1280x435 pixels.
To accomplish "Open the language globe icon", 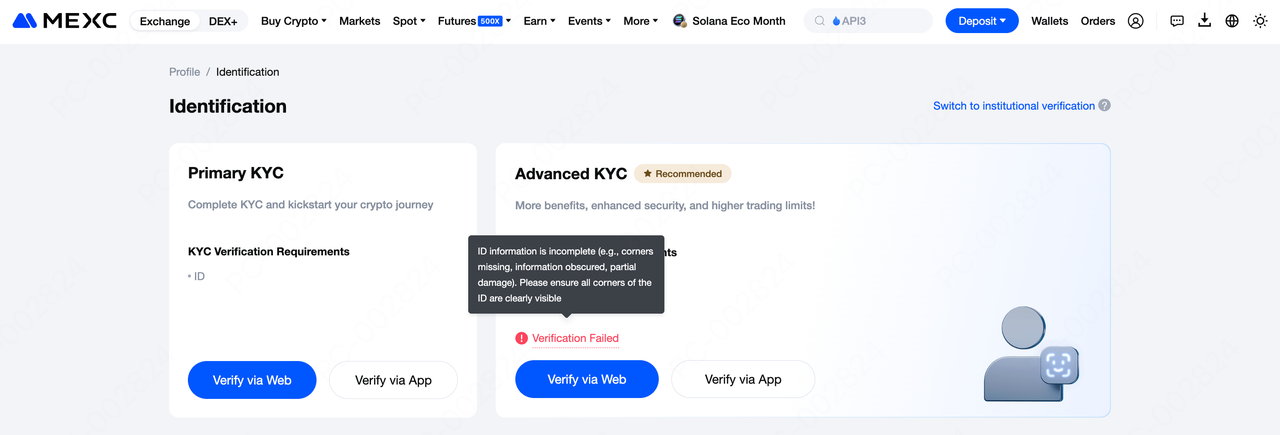I will [x=1232, y=21].
